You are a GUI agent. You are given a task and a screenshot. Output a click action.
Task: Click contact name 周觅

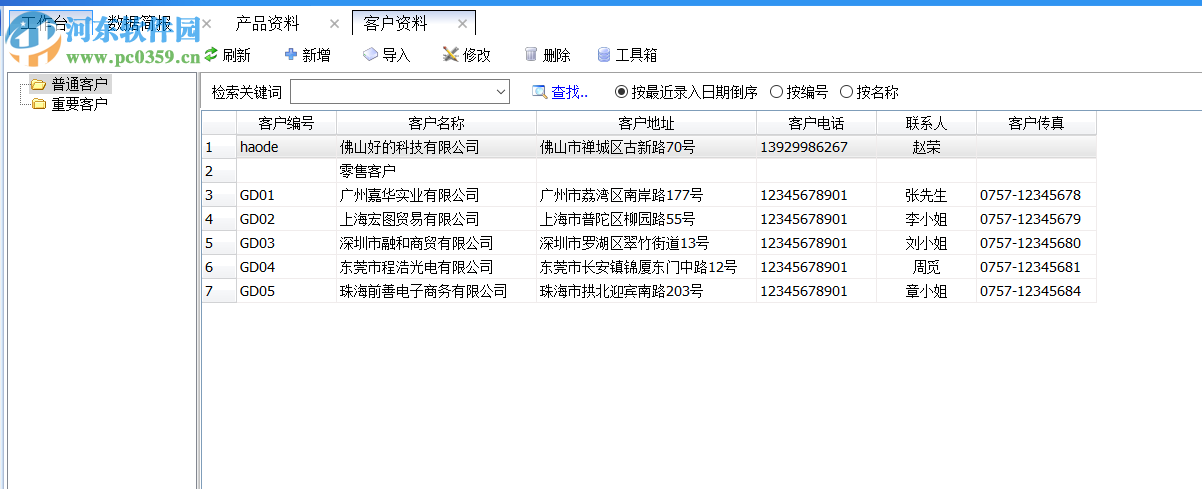click(926, 267)
